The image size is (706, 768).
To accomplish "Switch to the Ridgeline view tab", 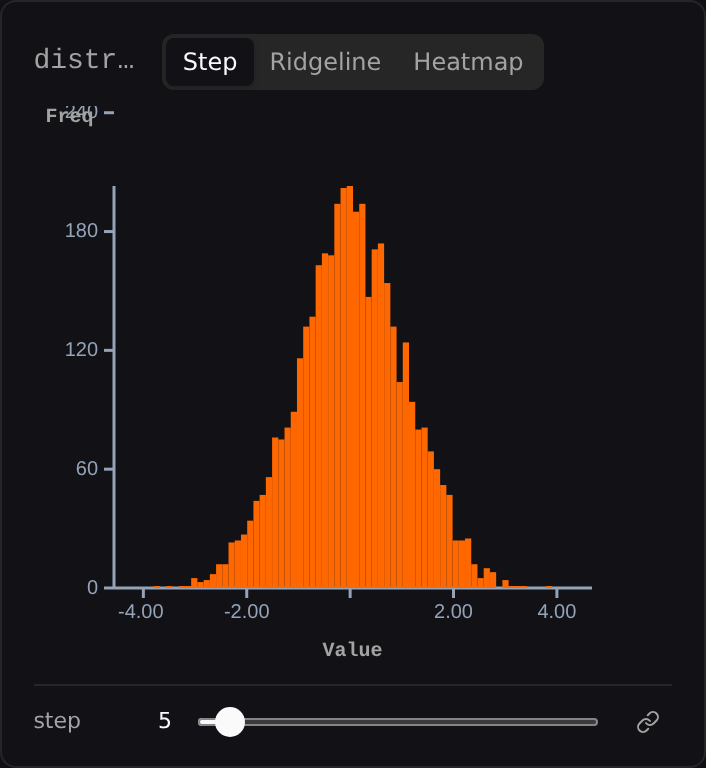I will point(325,62).
